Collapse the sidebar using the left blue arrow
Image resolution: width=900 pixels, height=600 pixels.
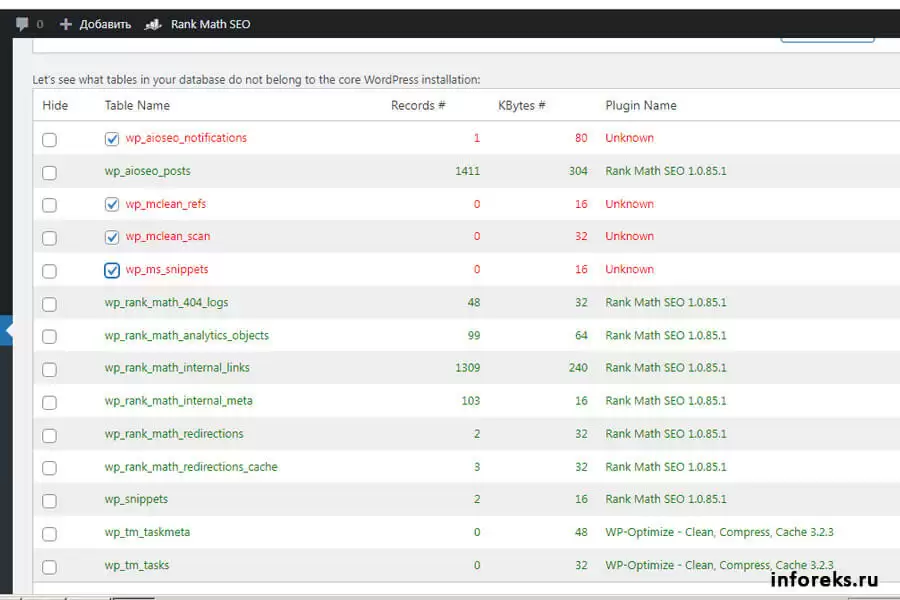6,329
